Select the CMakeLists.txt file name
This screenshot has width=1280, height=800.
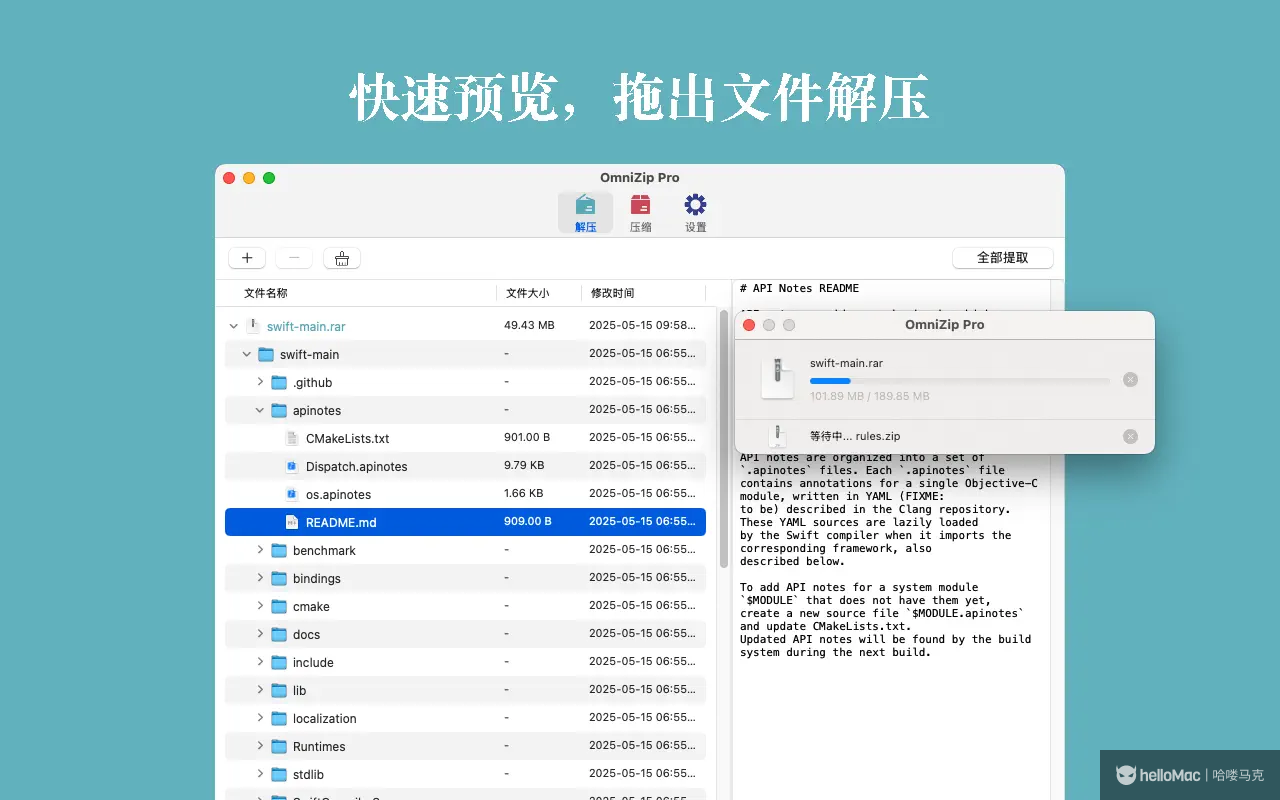coord(348,438)
